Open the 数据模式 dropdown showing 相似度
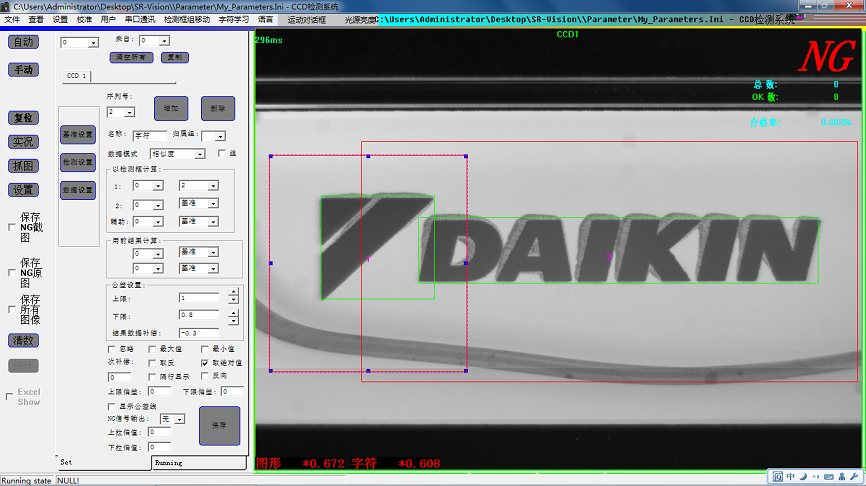 [x=199, y=154]
